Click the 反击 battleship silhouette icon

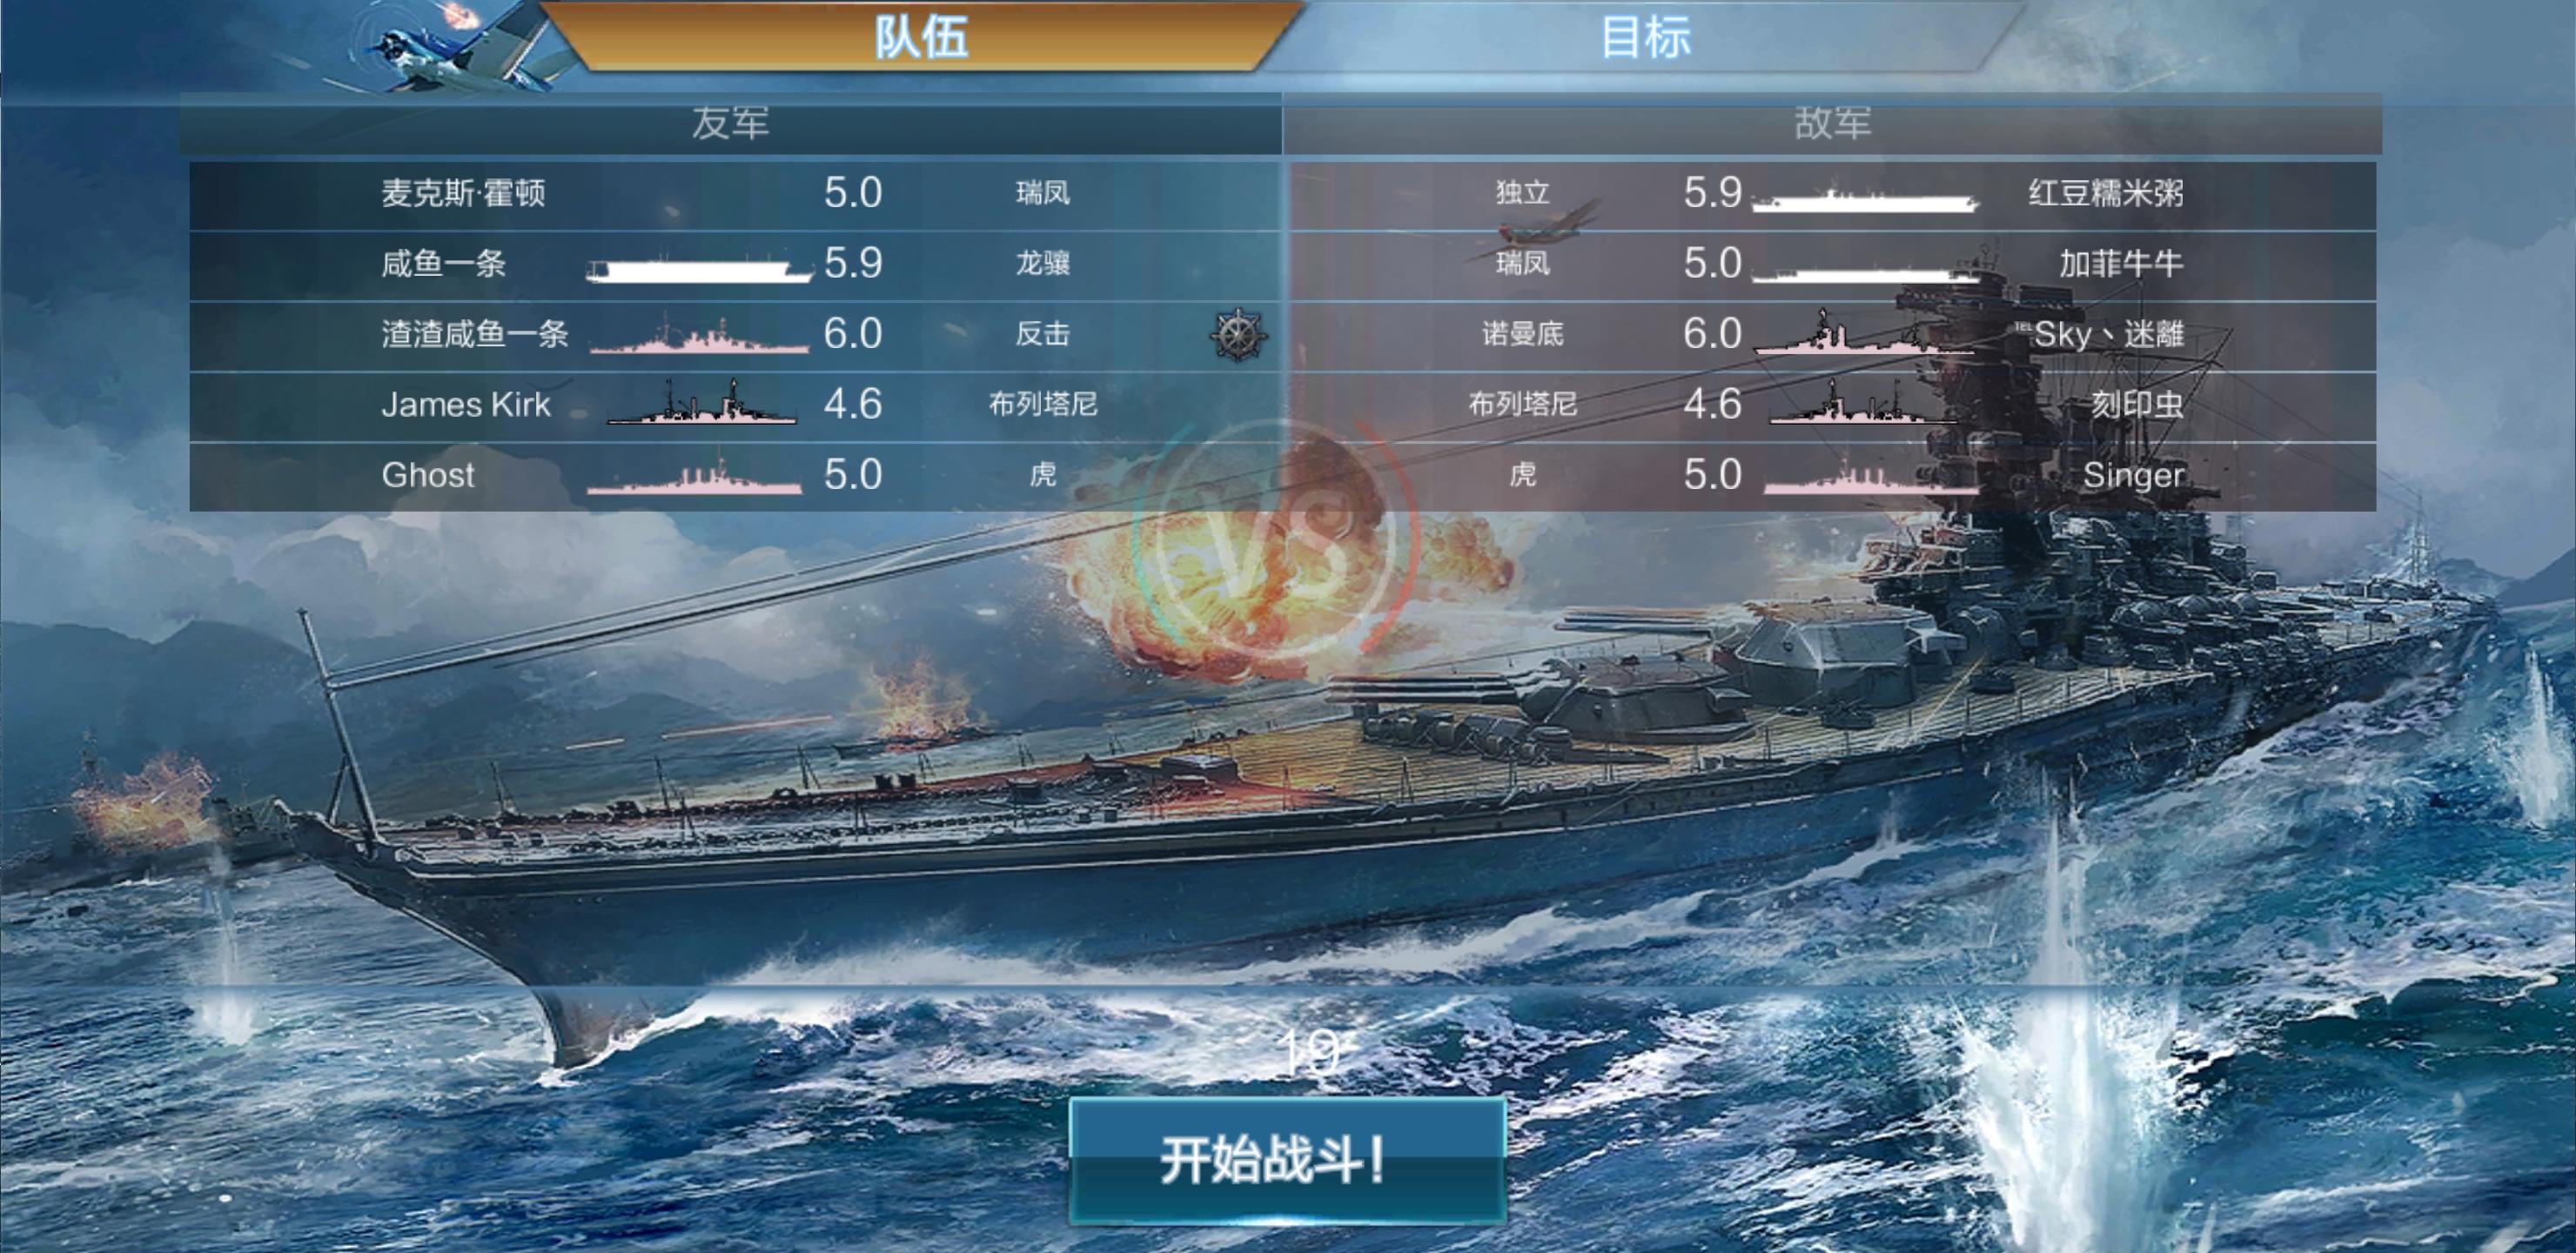(x=698, y=337)
